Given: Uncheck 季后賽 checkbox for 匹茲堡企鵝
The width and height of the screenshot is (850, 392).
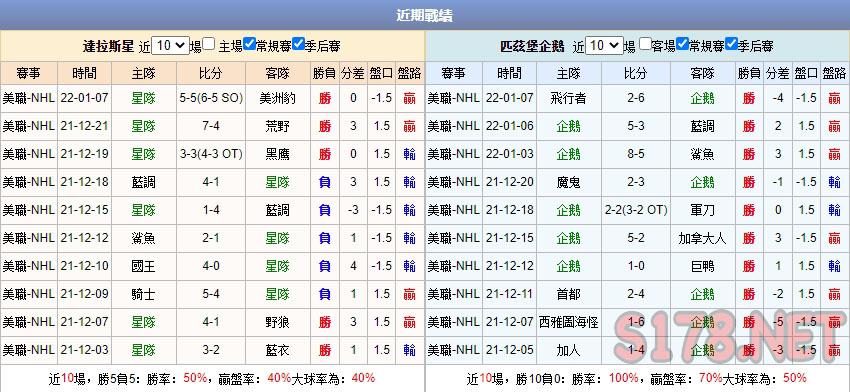Looking at the screenshot, I should pos(731,44).
